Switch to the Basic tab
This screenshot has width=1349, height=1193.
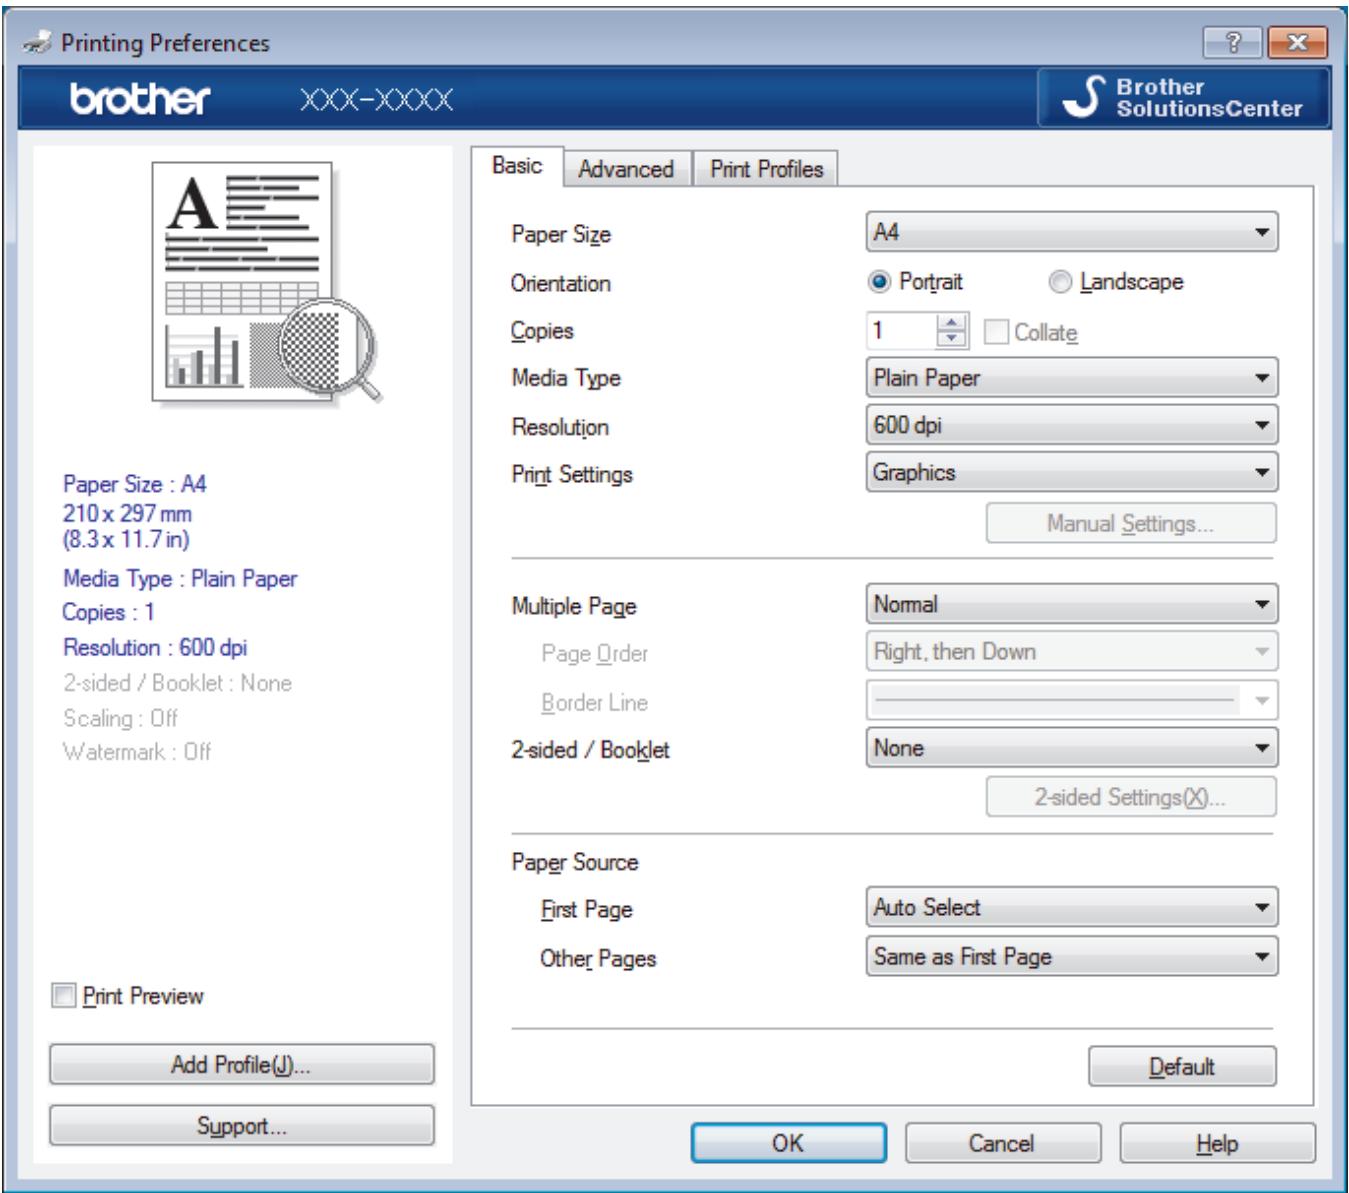coord(517,166)
